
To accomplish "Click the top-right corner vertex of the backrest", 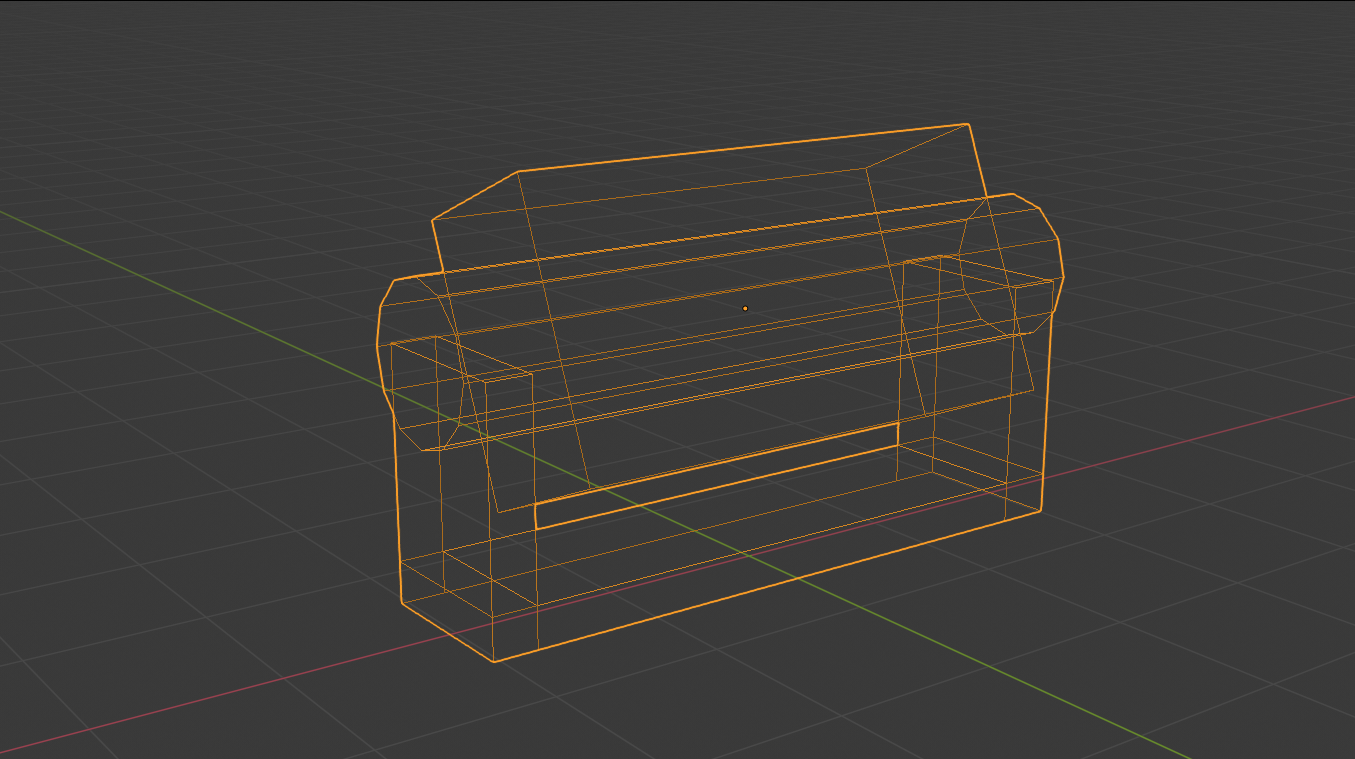I will [968, 124].
